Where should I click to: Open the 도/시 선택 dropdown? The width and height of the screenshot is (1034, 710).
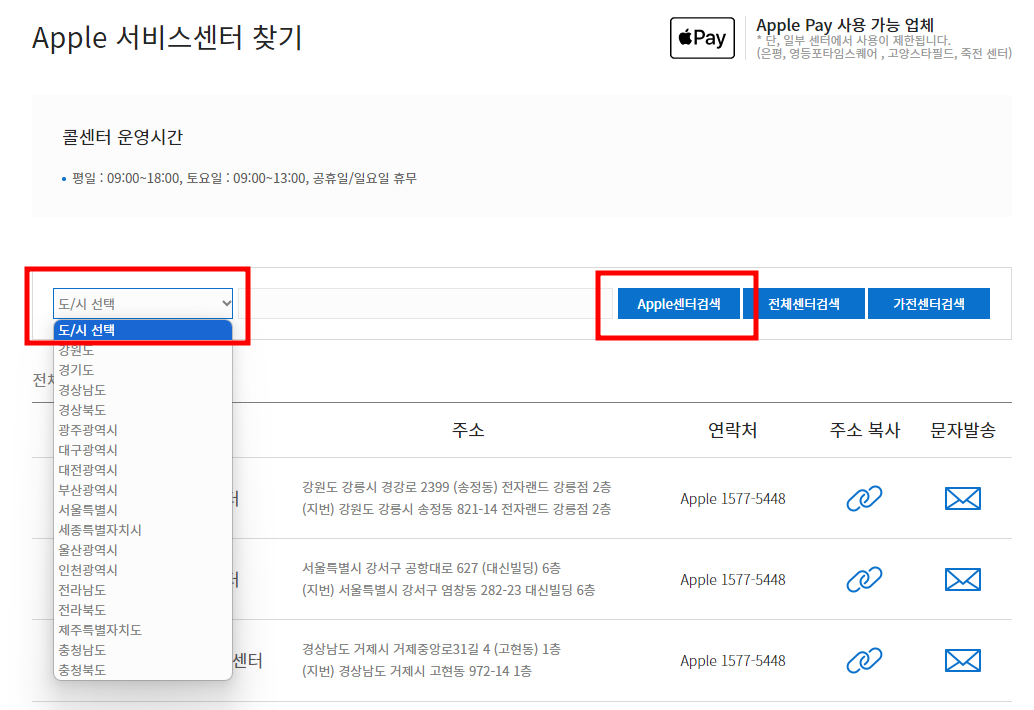142,303
